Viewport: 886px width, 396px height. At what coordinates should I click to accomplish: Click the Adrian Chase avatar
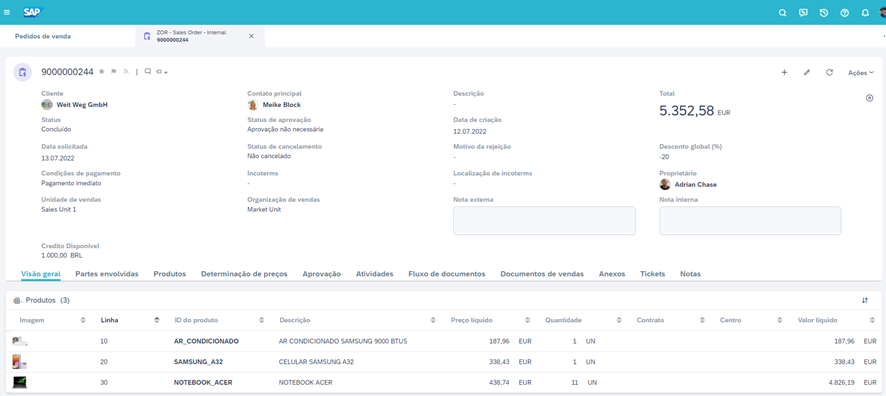[664, 184]
